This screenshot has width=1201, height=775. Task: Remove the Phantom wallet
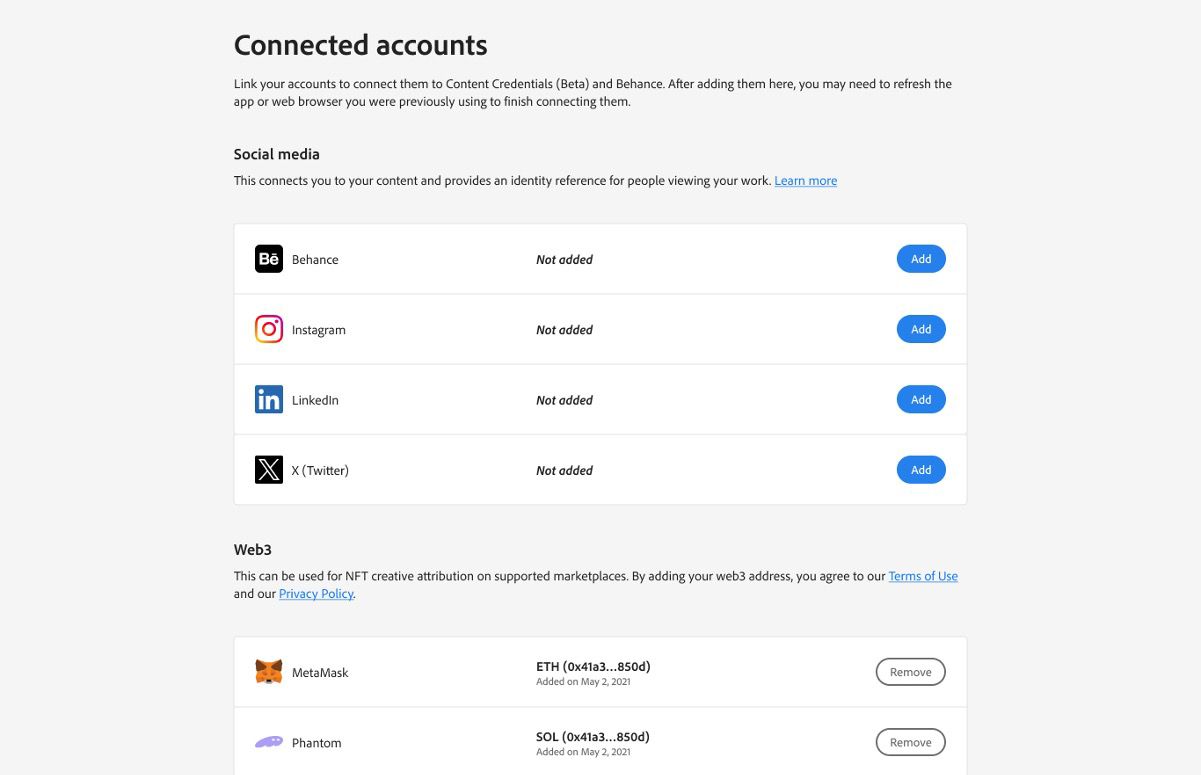(x=910, y=742)
